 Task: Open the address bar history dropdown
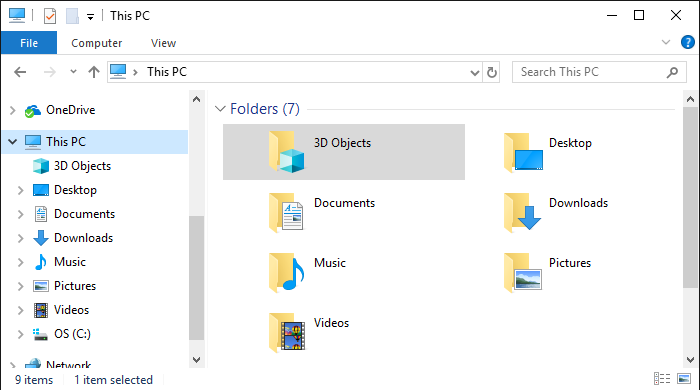[x=475, y=72]
